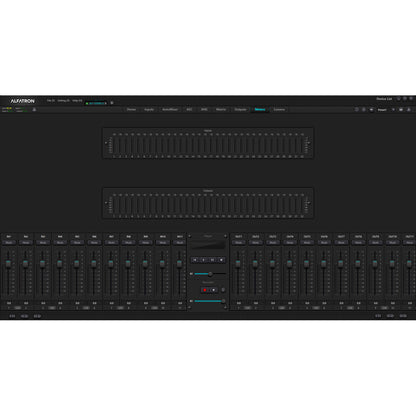Viewport: 416px width, 416px height.
Task: Click the plus icon next to the device tab
Action: [112, 103]
